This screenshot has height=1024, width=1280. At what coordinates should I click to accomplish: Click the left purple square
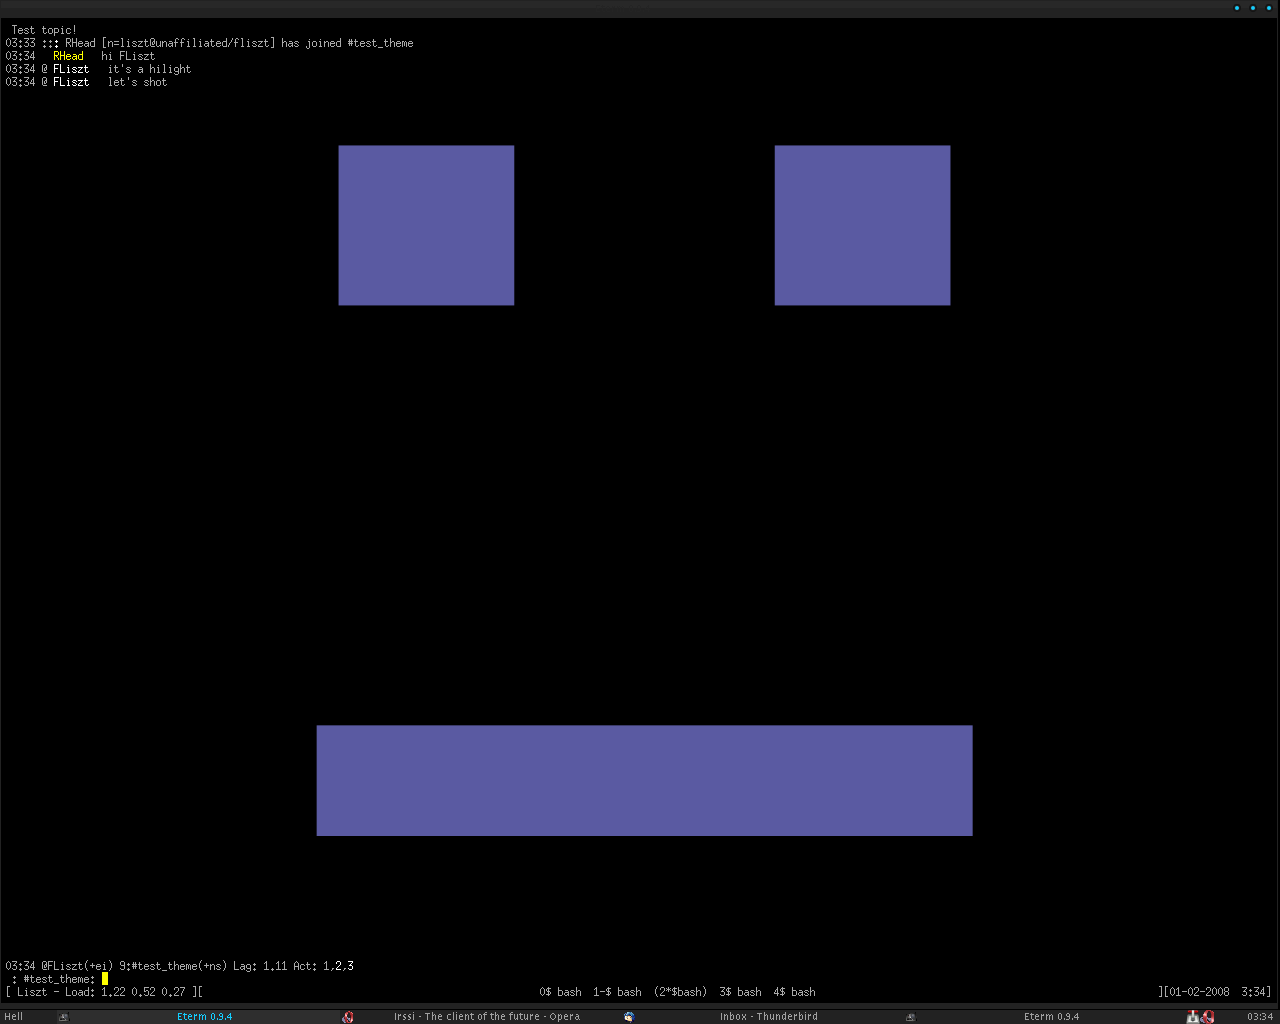point(426,225)
